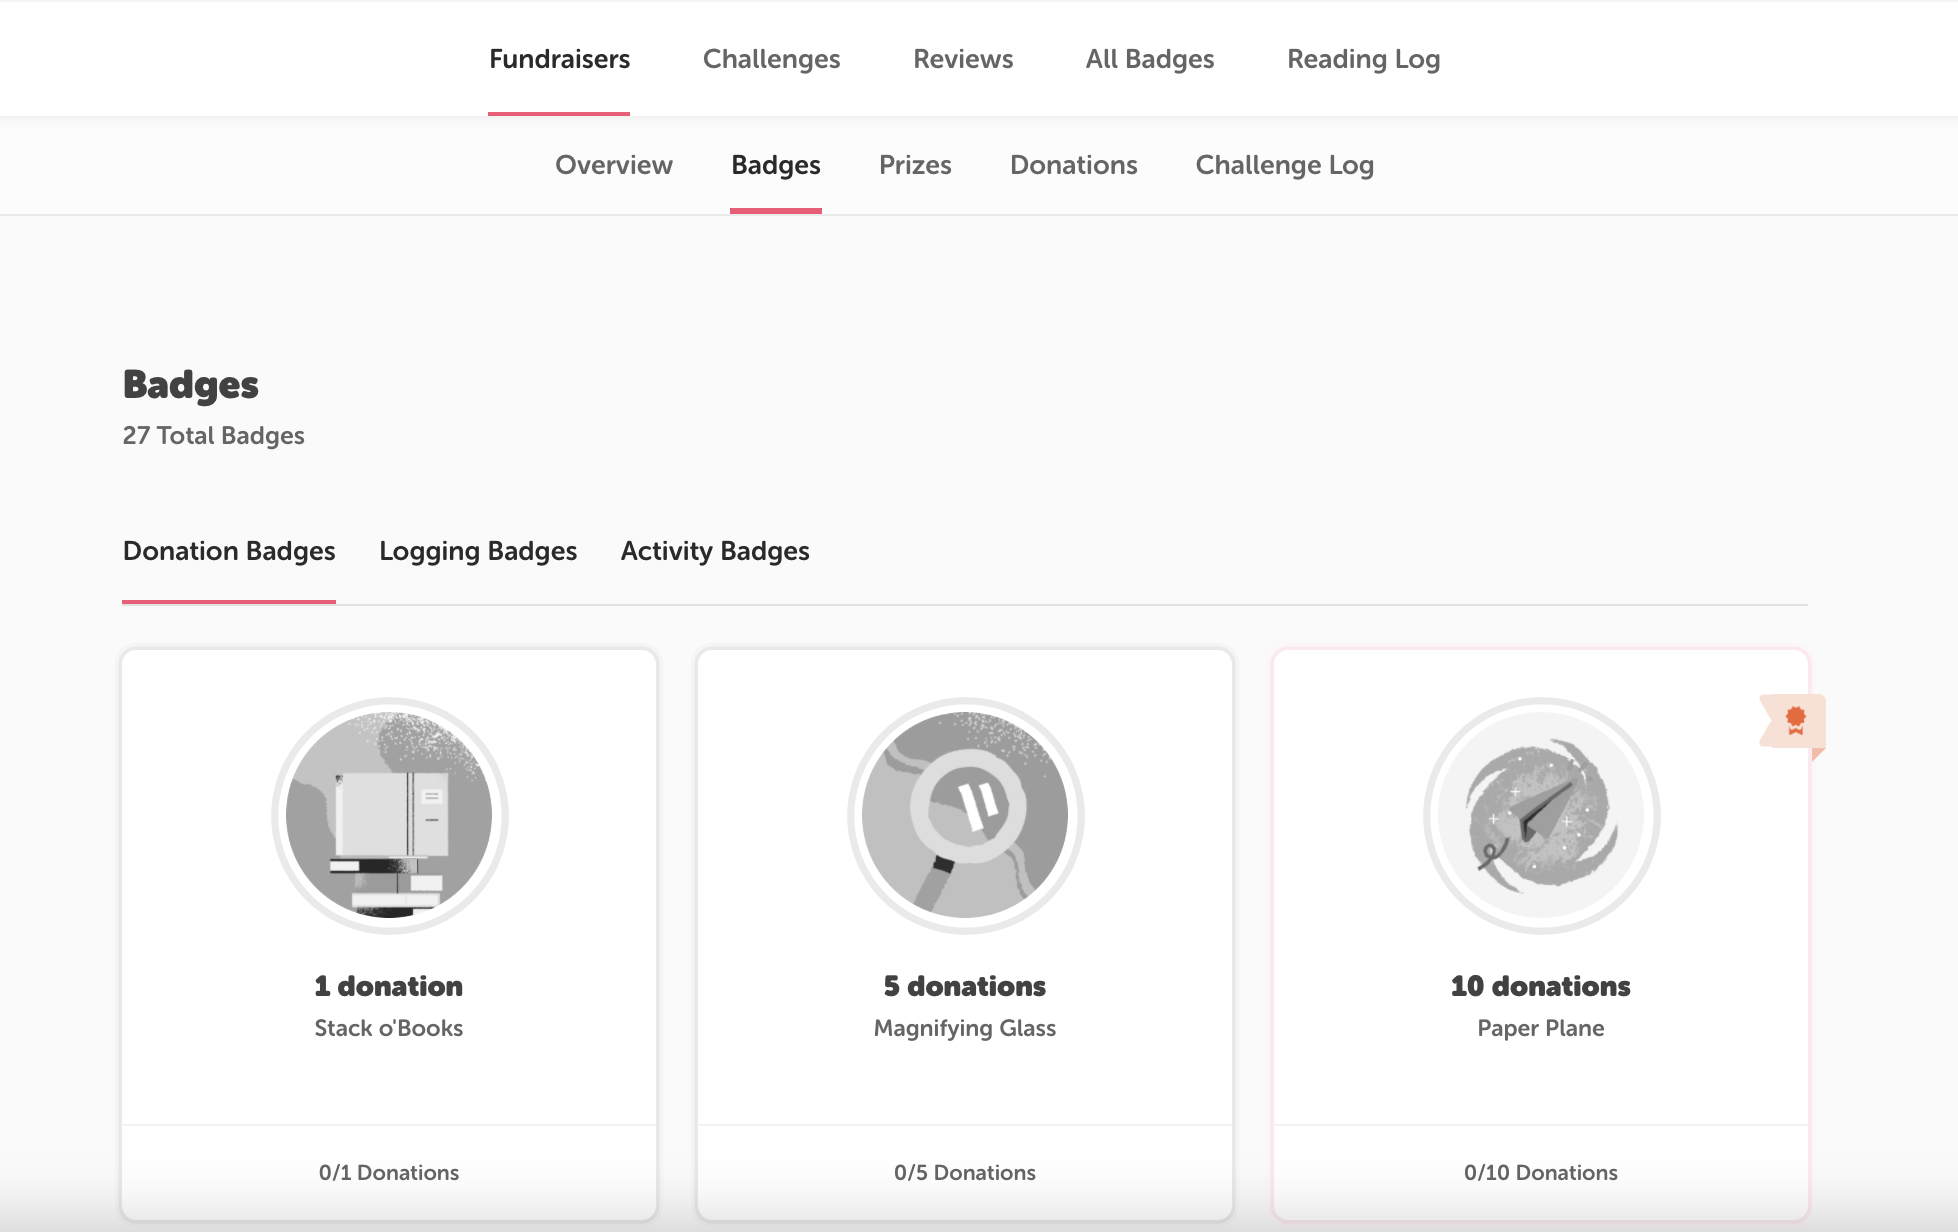Viewport: 1958px width, 1232px height.
Task: Select the Donation Badges filter
Action: pos(228,551)
